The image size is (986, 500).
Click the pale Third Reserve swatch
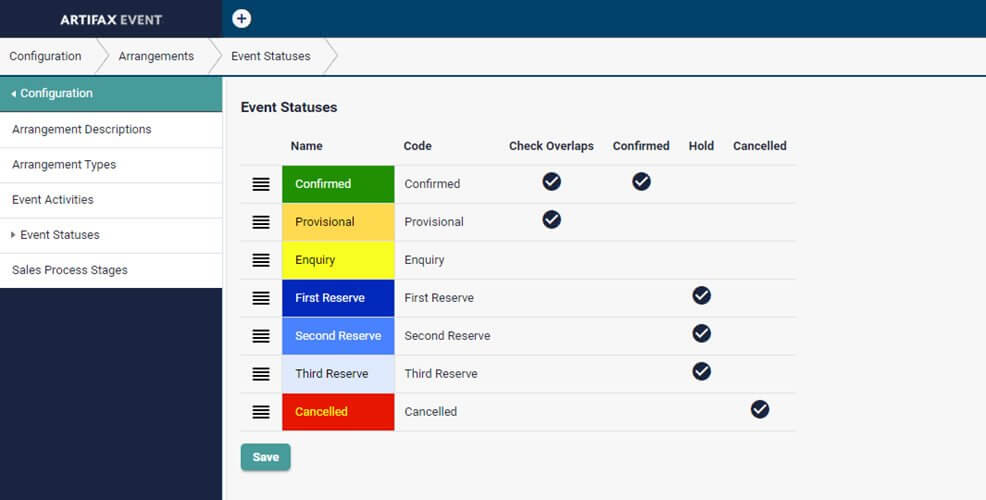338,374
